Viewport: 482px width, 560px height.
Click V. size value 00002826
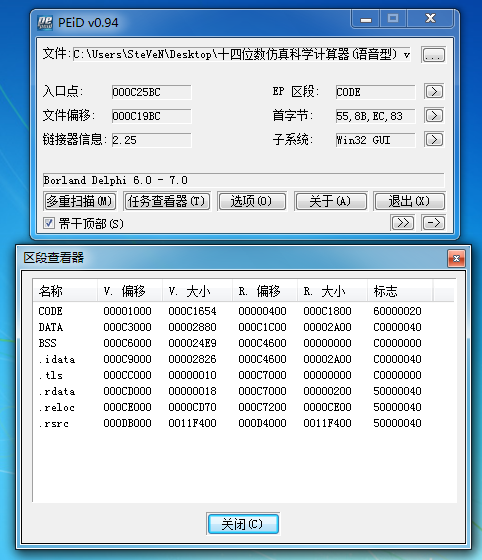192,359
